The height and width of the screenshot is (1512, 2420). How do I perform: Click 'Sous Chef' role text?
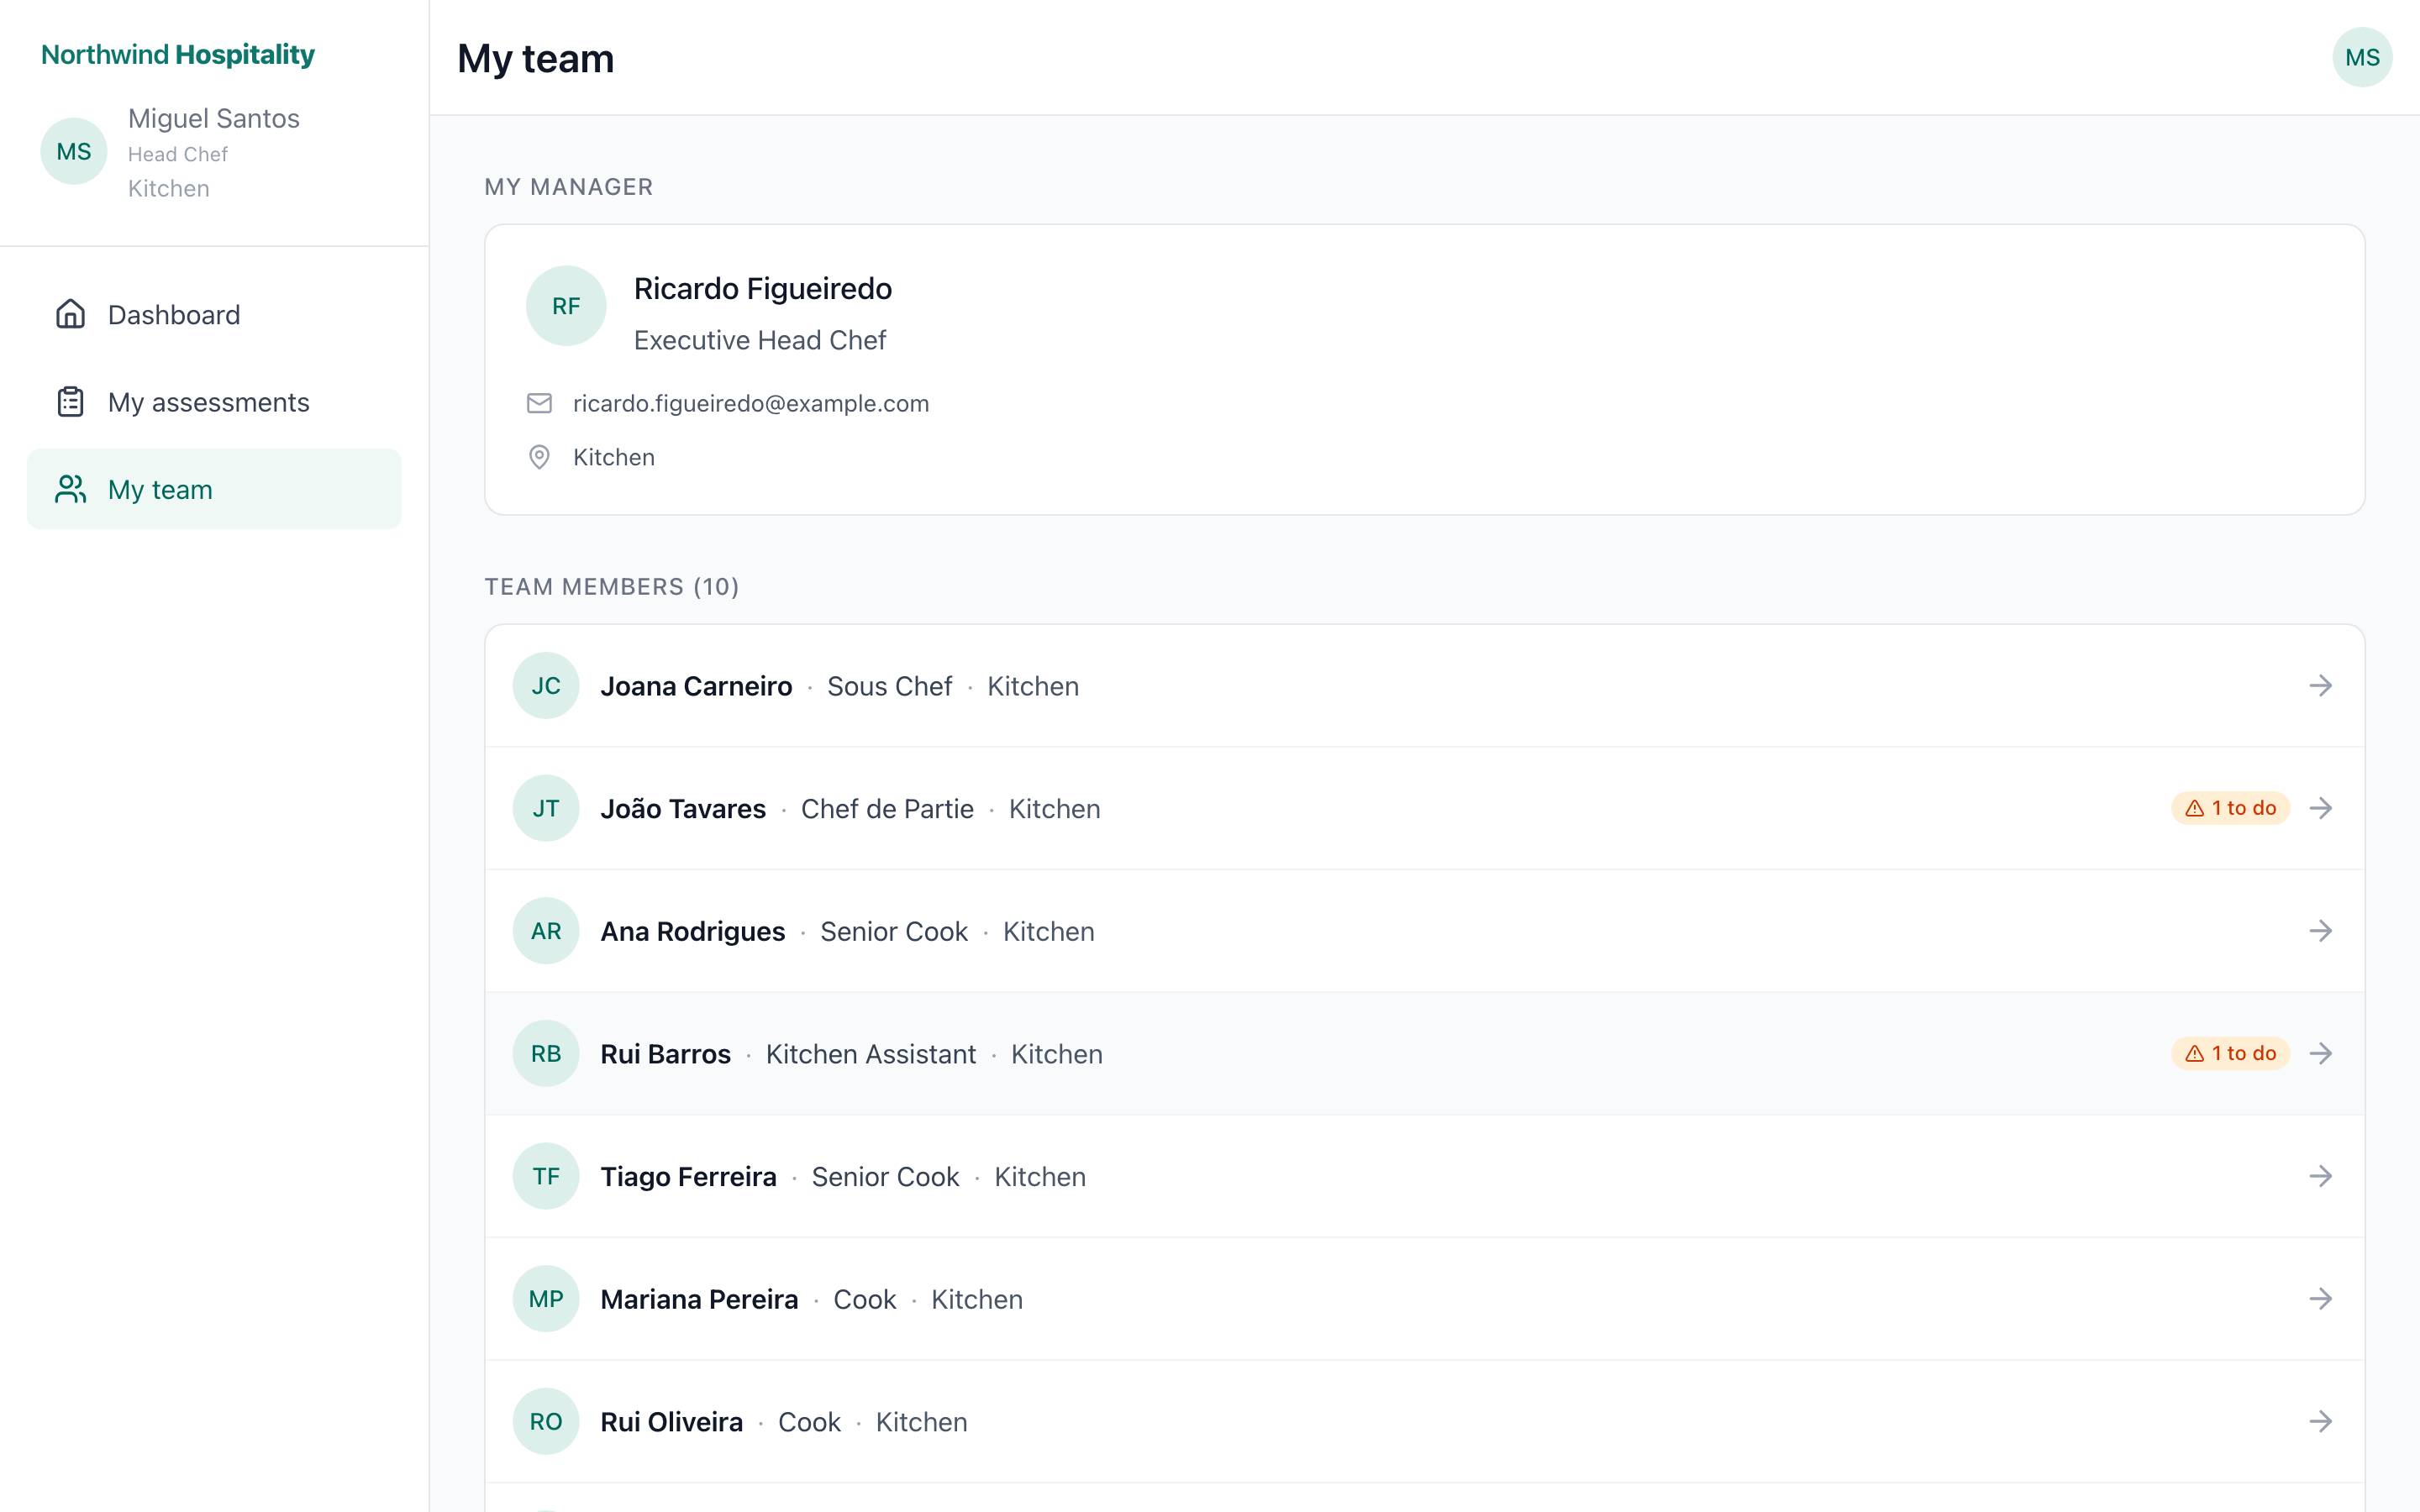click(889, 686)
